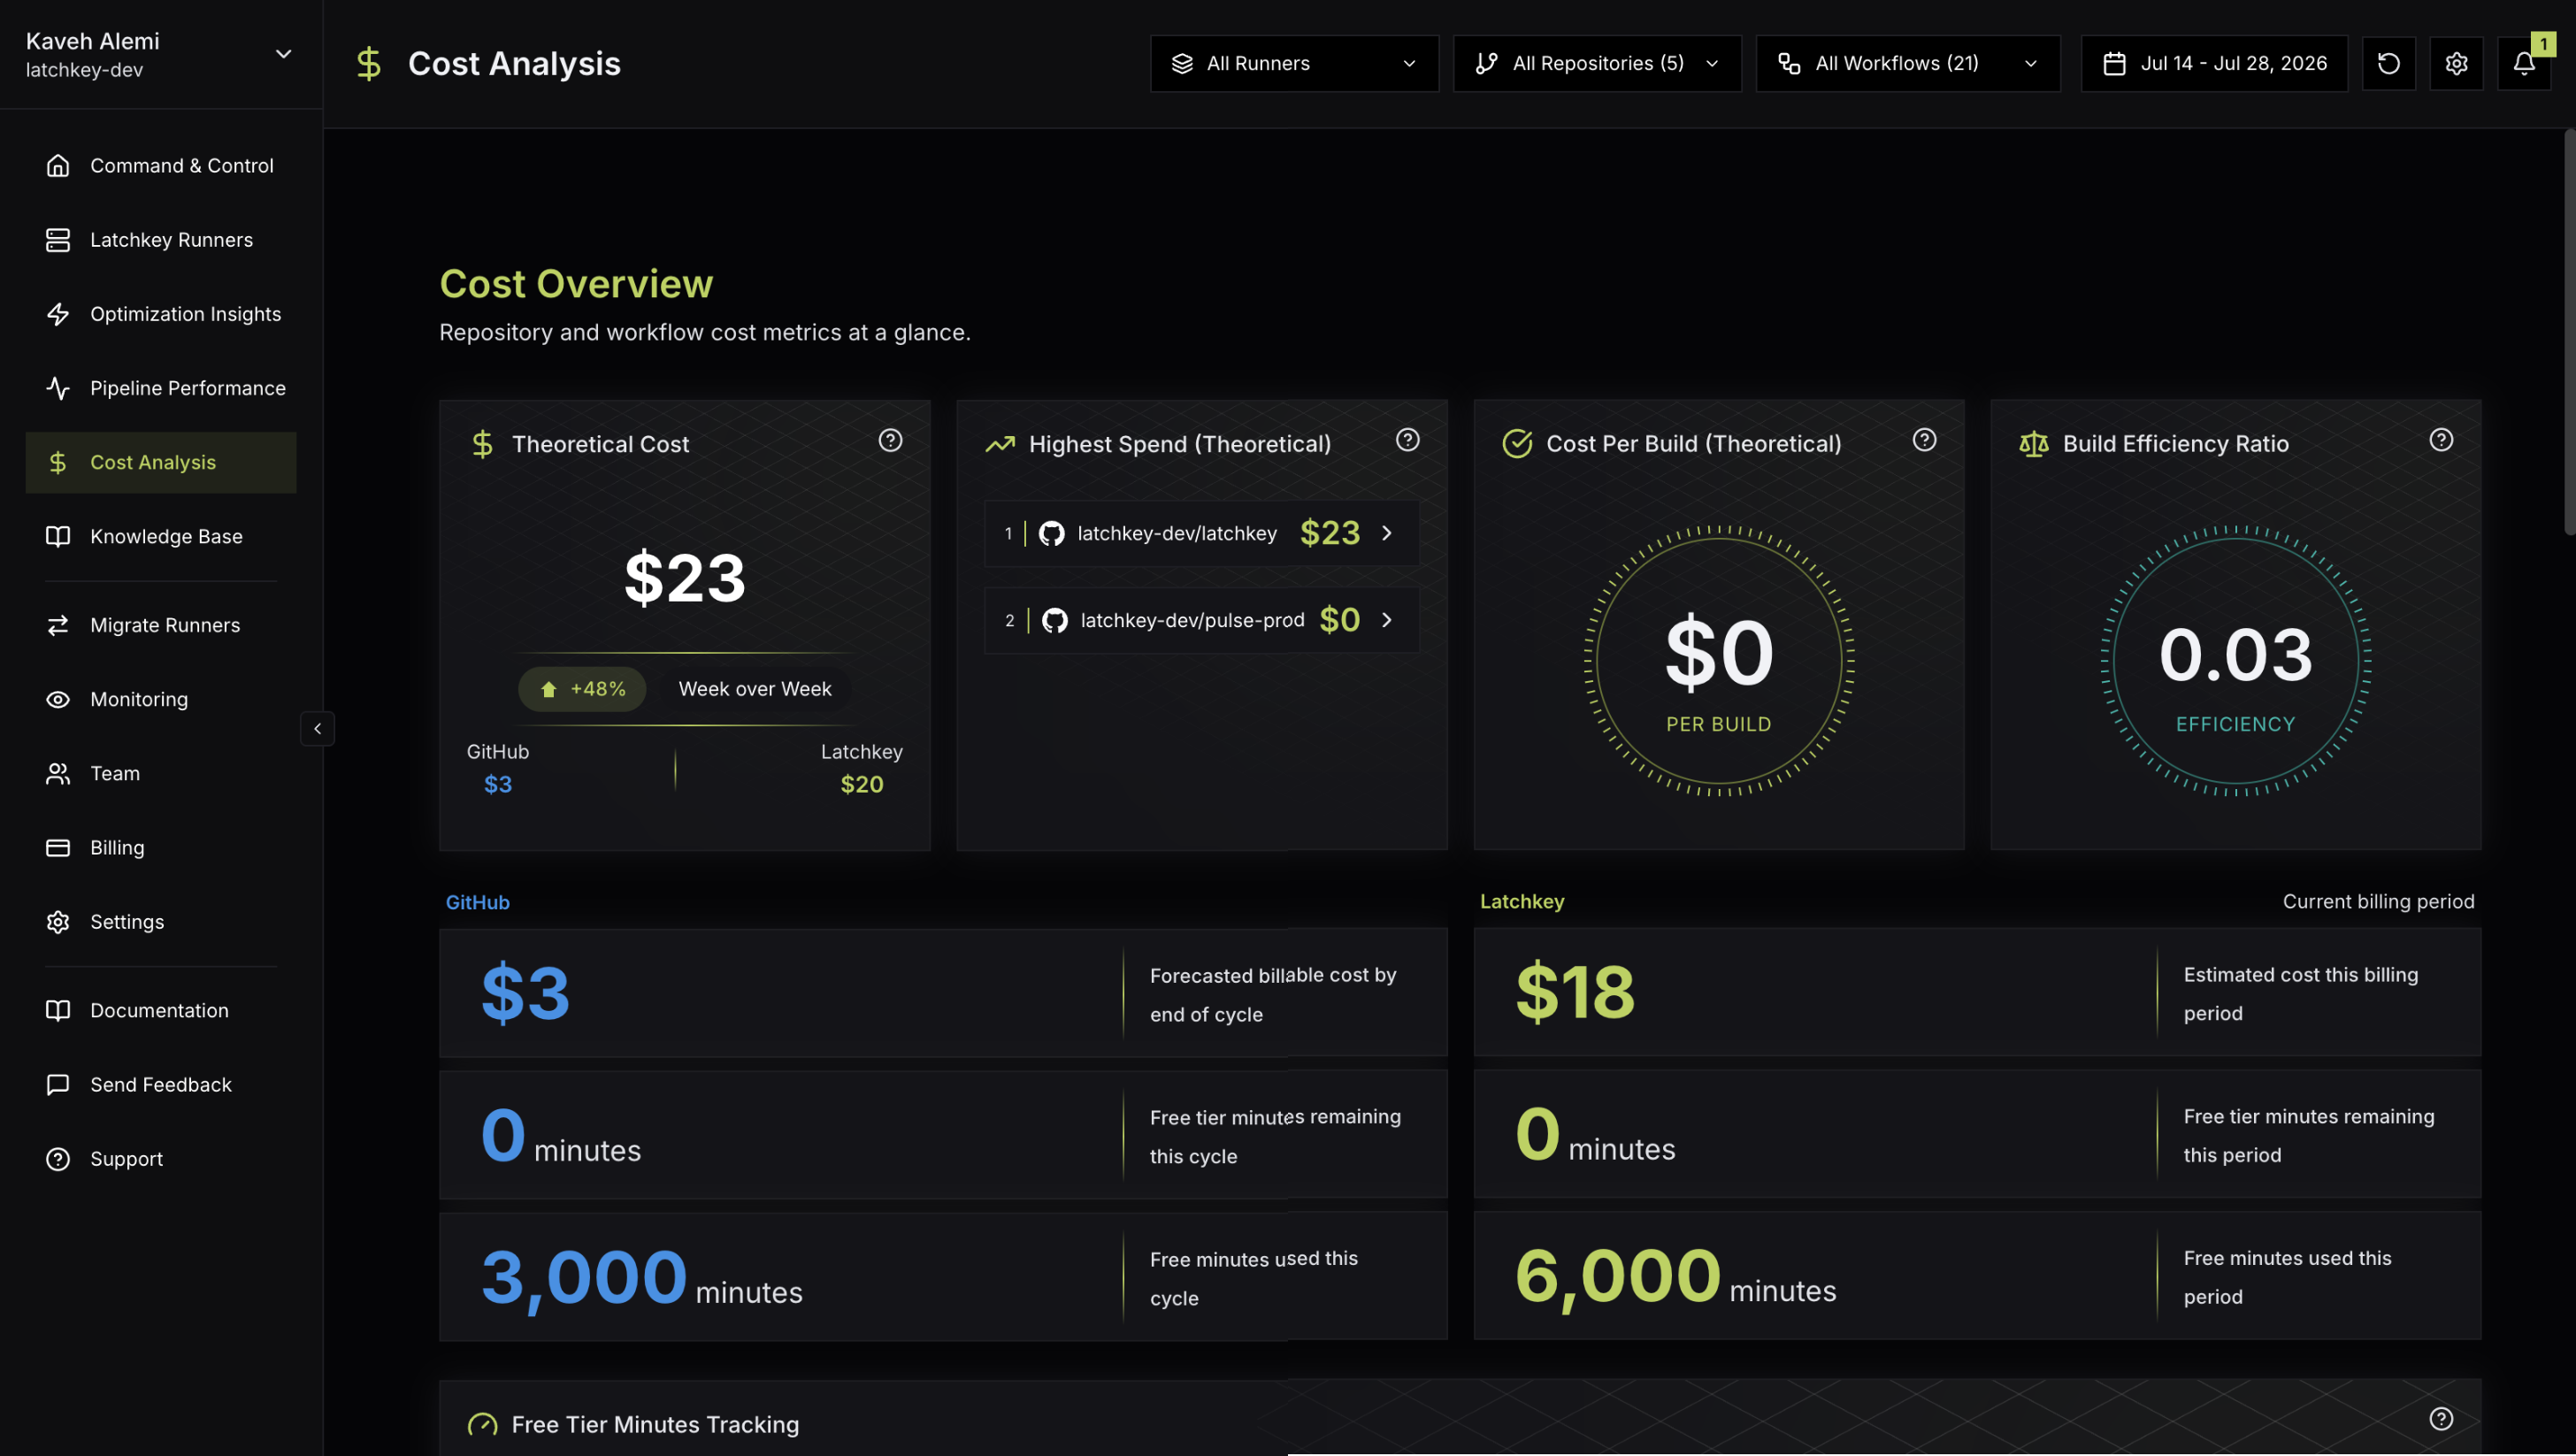
Task: Open the Migrate Runners link
Action: (160, 625)
